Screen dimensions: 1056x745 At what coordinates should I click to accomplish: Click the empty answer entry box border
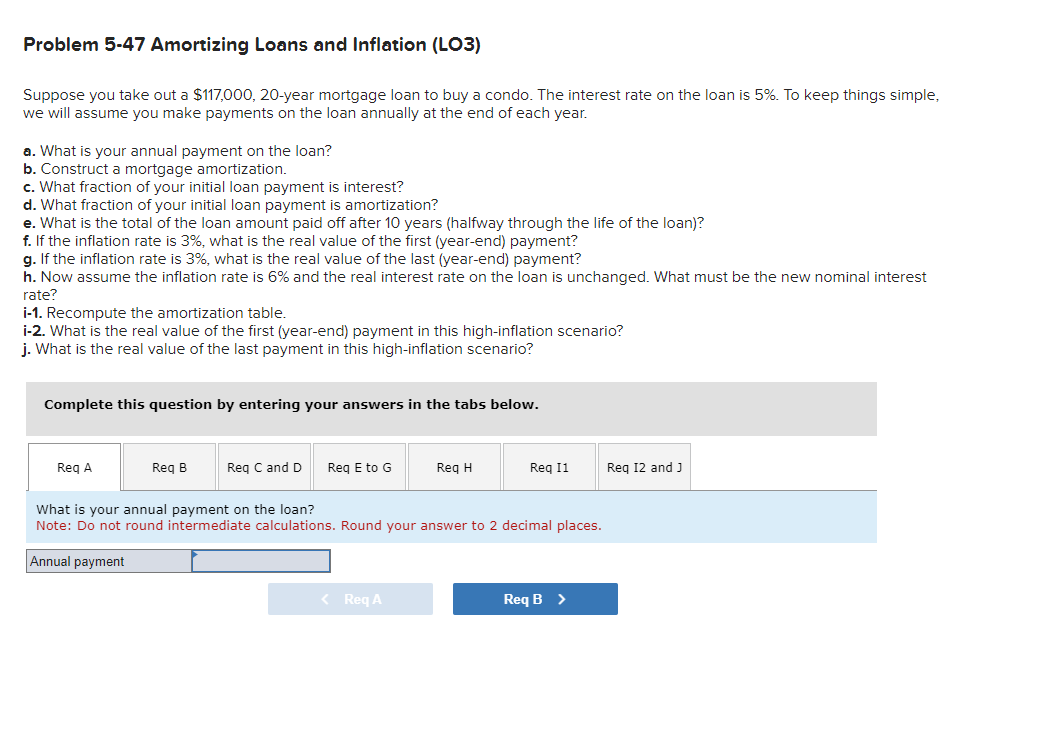(330, 561)
